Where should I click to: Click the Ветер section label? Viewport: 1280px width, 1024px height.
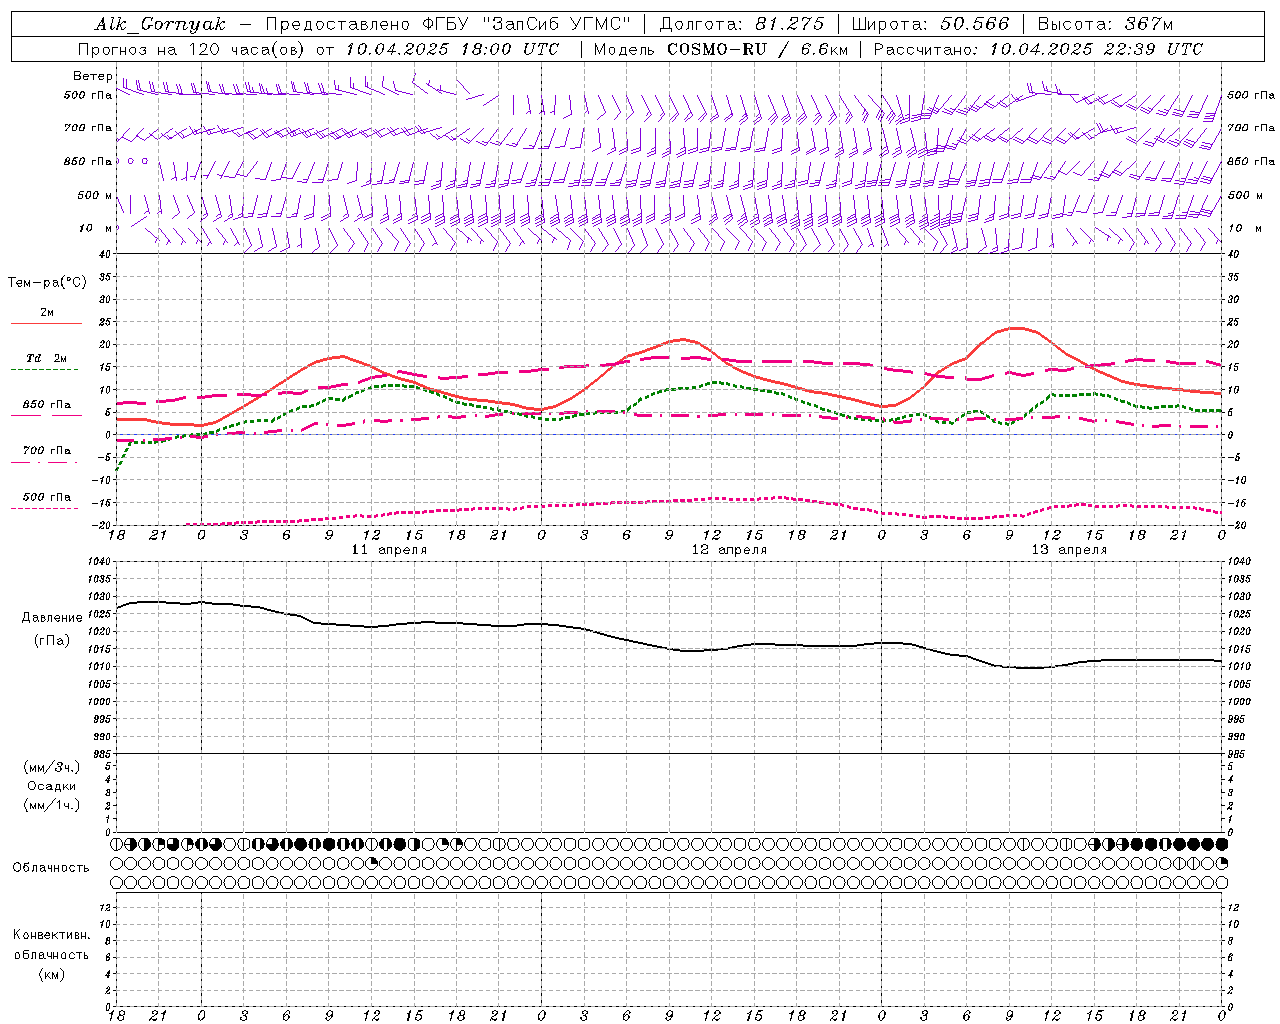pyautogui.click(x=92, y=76)
